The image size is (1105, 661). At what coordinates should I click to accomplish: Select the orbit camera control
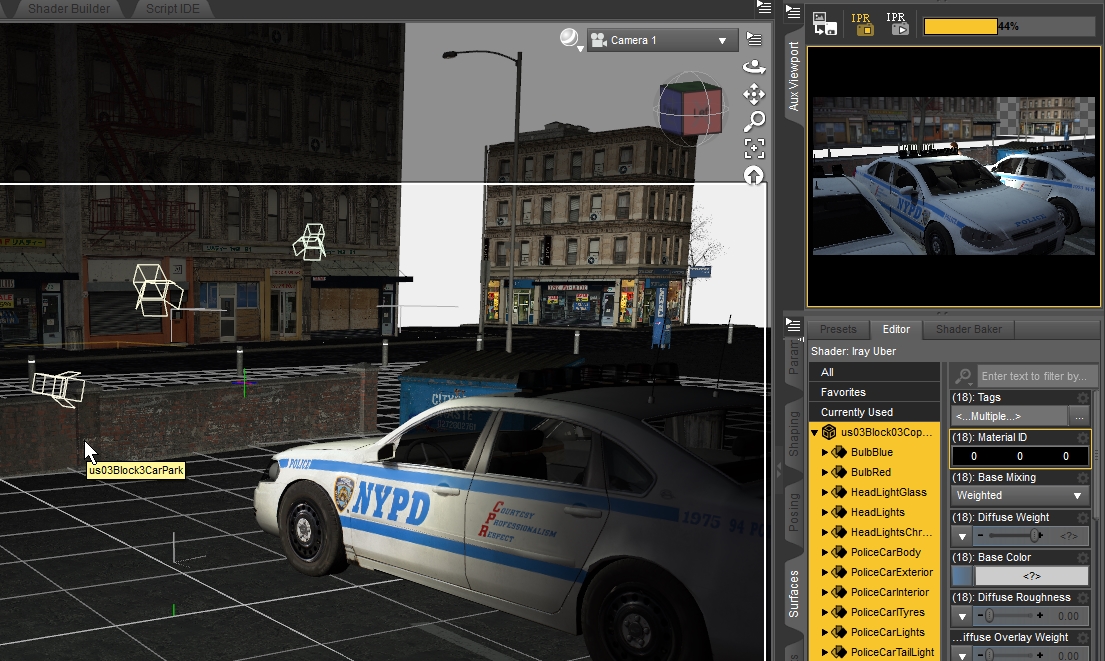point(754,67)
